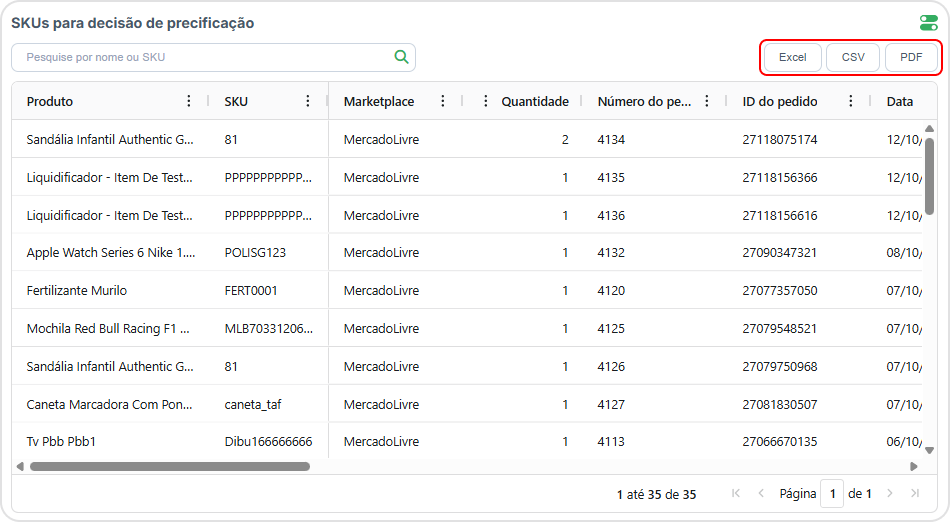Sort by the Produto column header

point(50,101)
